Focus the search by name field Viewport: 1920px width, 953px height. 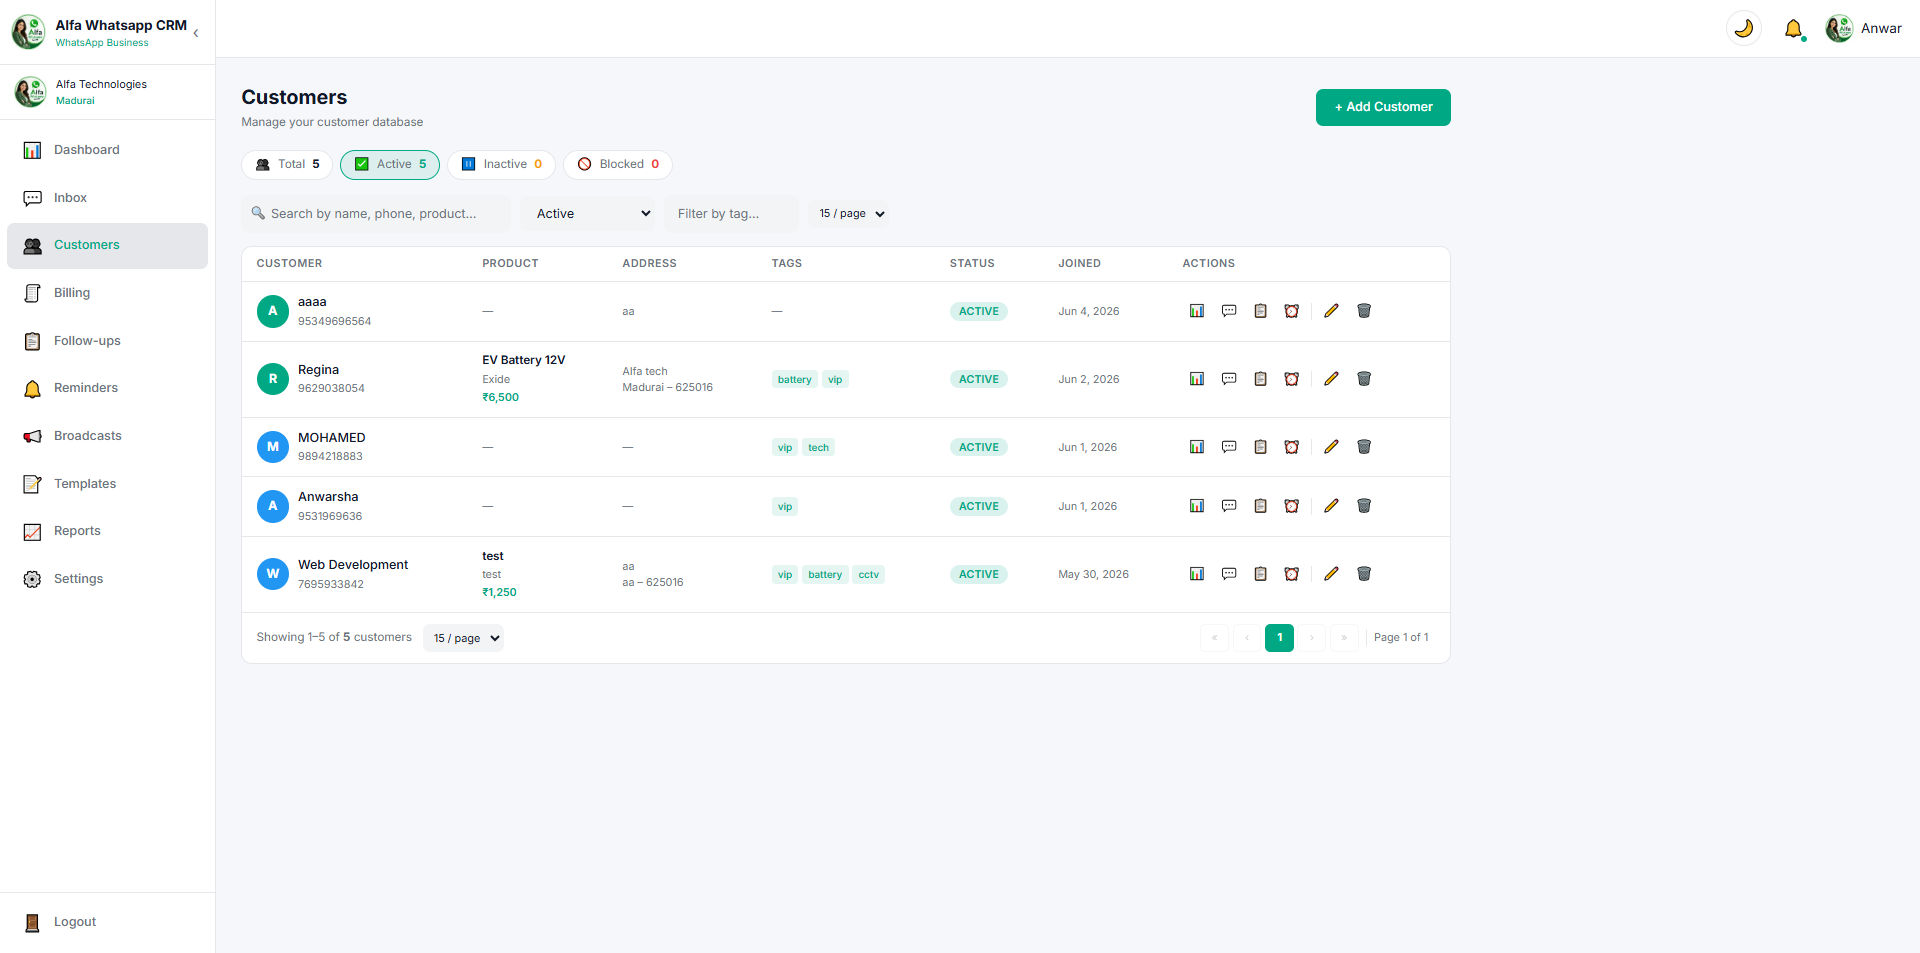pyautogui.click(x=376, y=214)
